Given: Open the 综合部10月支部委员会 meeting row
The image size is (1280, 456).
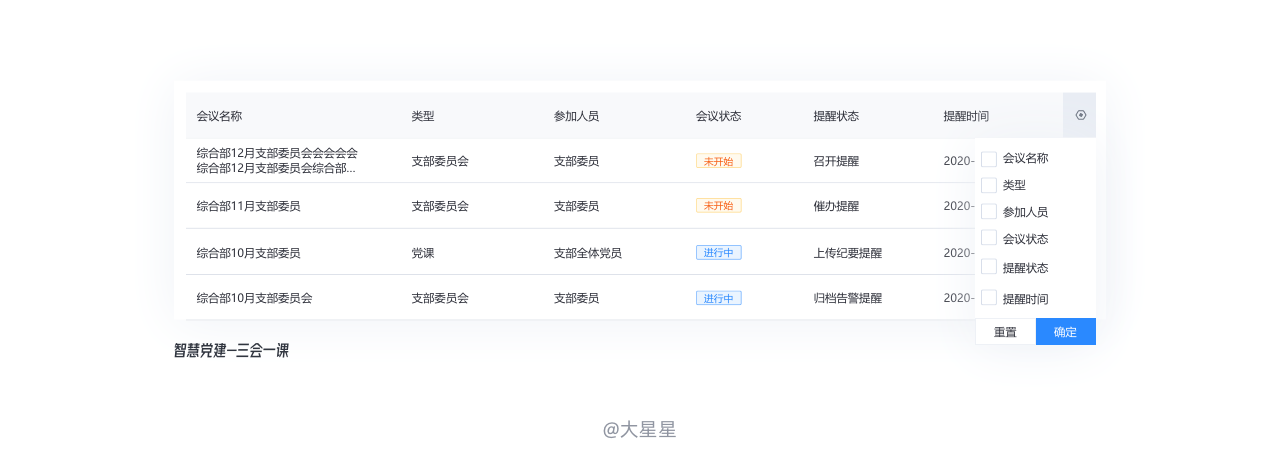Looking at the screenshot, I should 254,298.
